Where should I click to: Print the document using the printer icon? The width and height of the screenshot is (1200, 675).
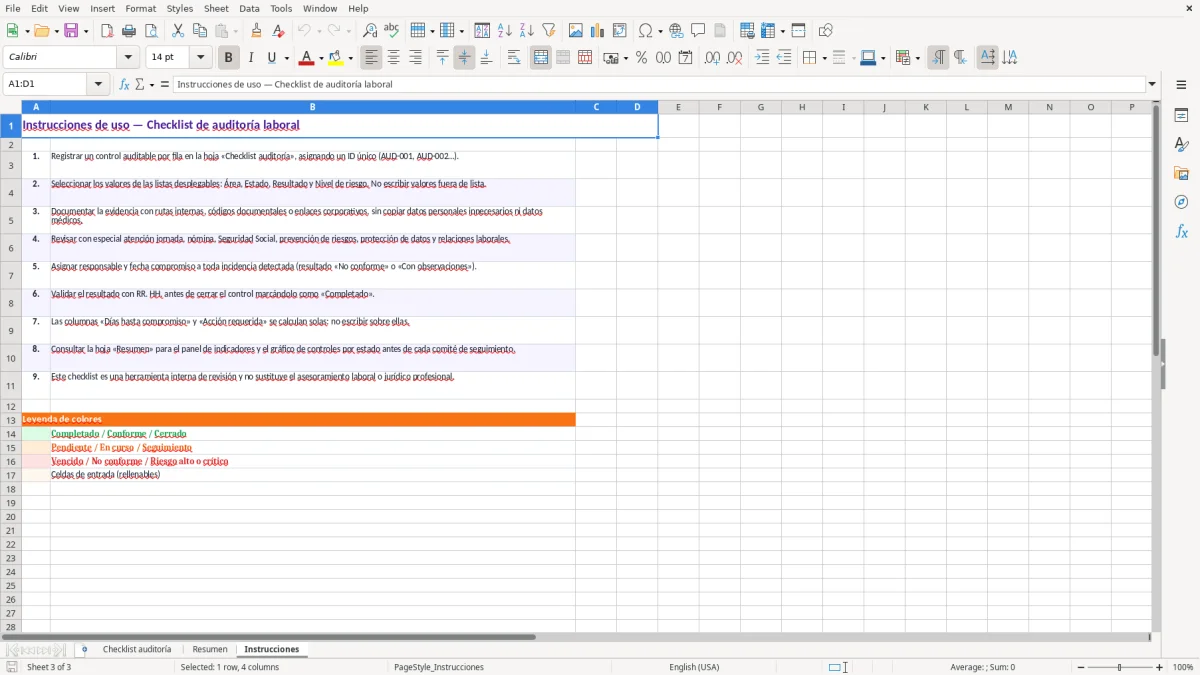[129, 31]
